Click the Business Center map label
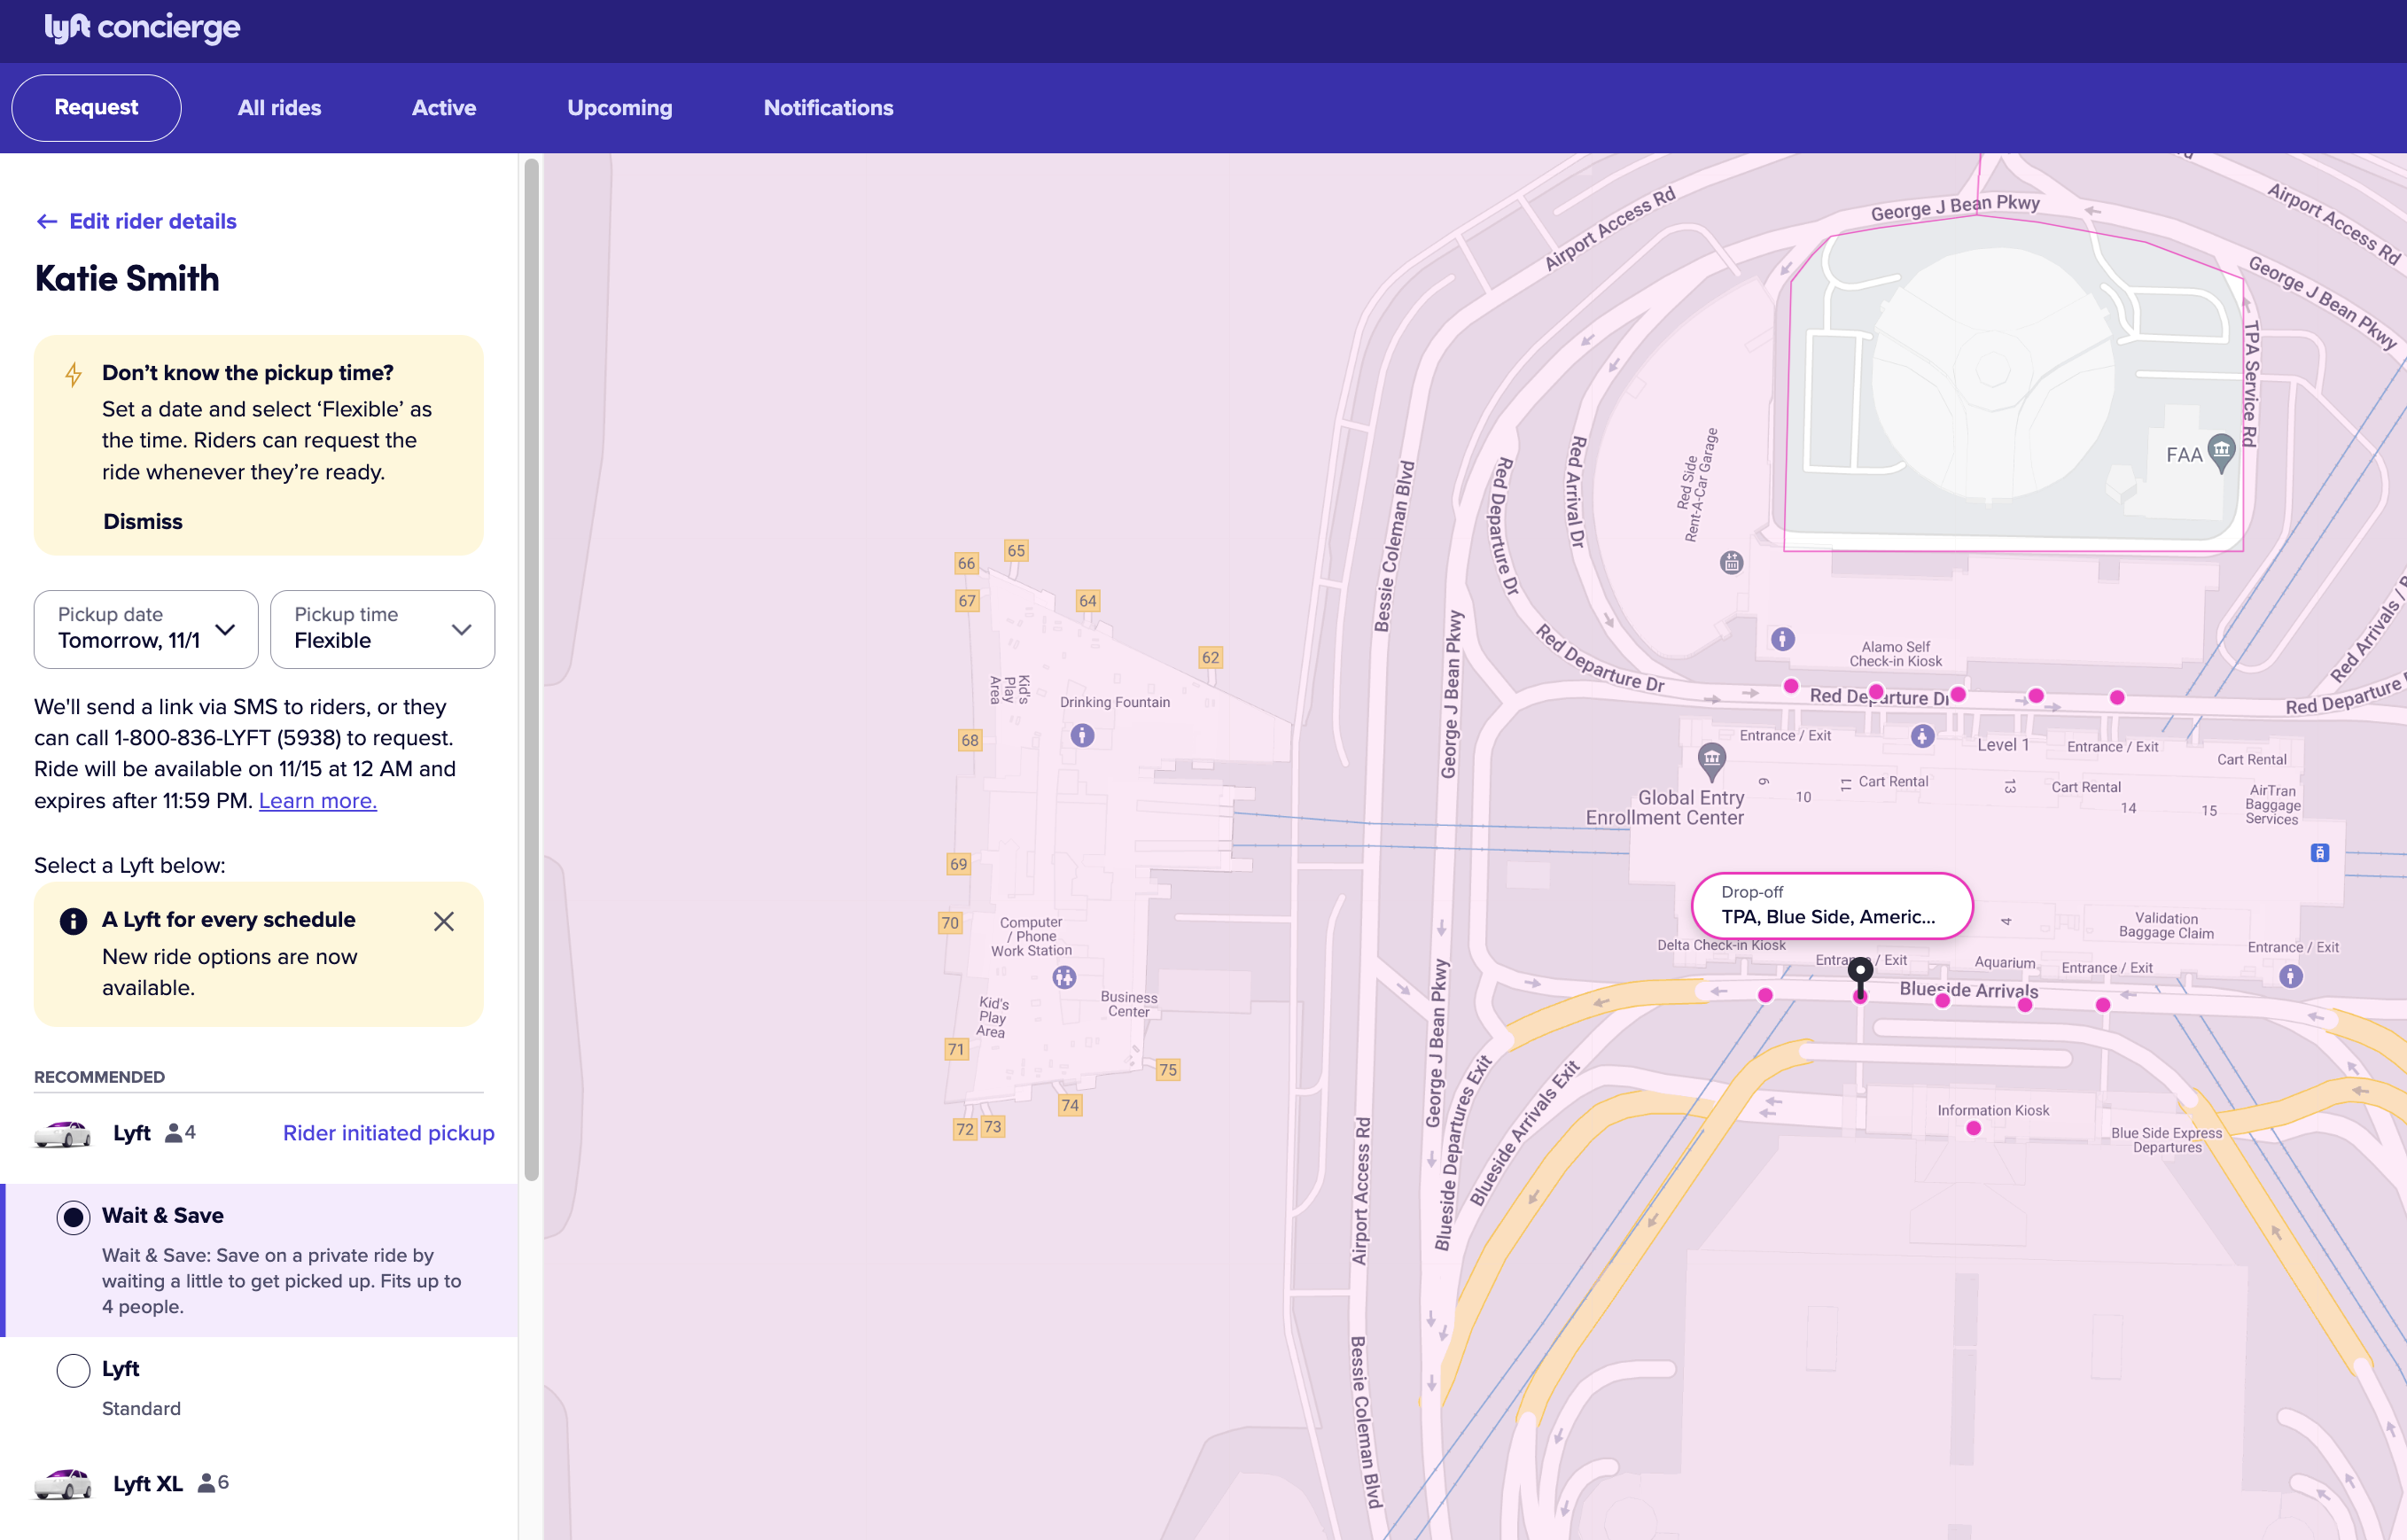The image size is (2407, 1540). [x=1129, y=1004]
